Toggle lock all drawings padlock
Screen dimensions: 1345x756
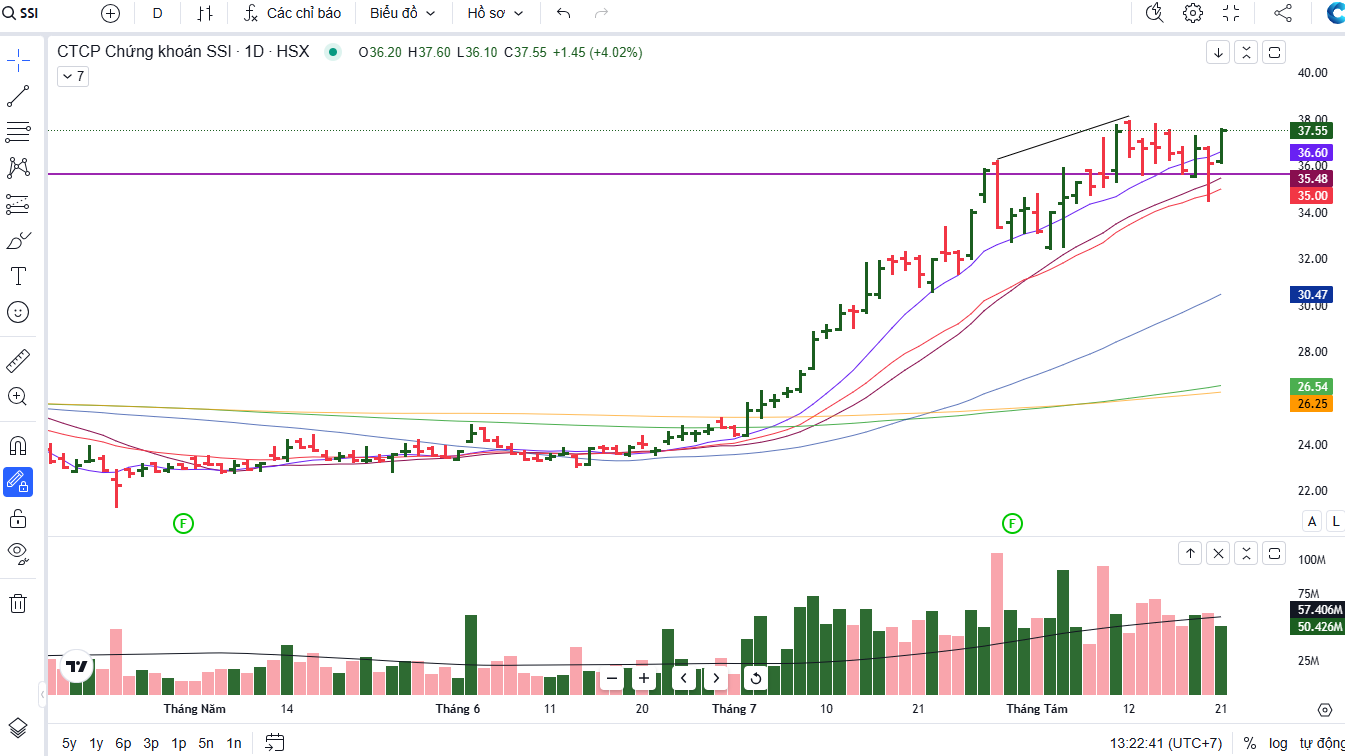[x=18, y=518]
